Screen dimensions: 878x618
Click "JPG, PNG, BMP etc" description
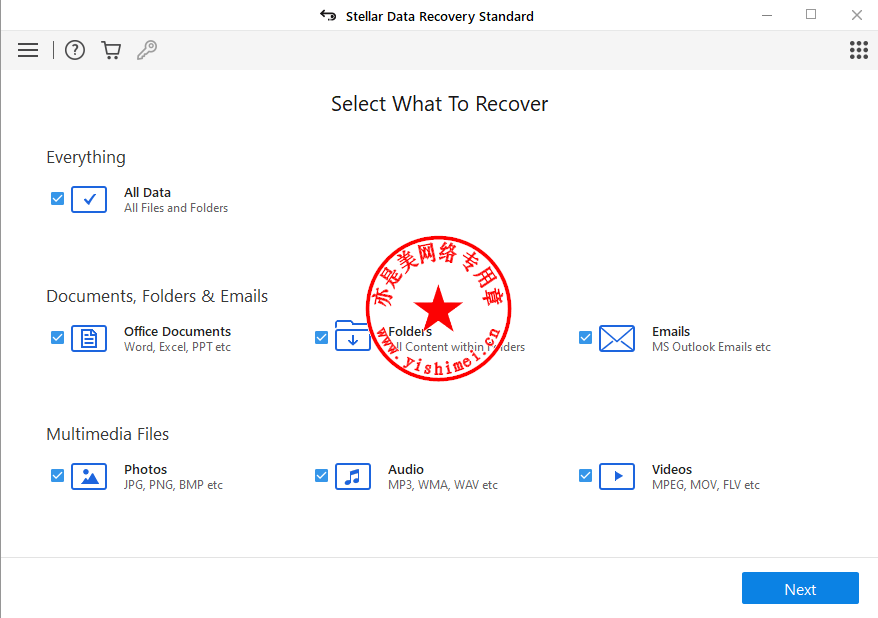173,485
